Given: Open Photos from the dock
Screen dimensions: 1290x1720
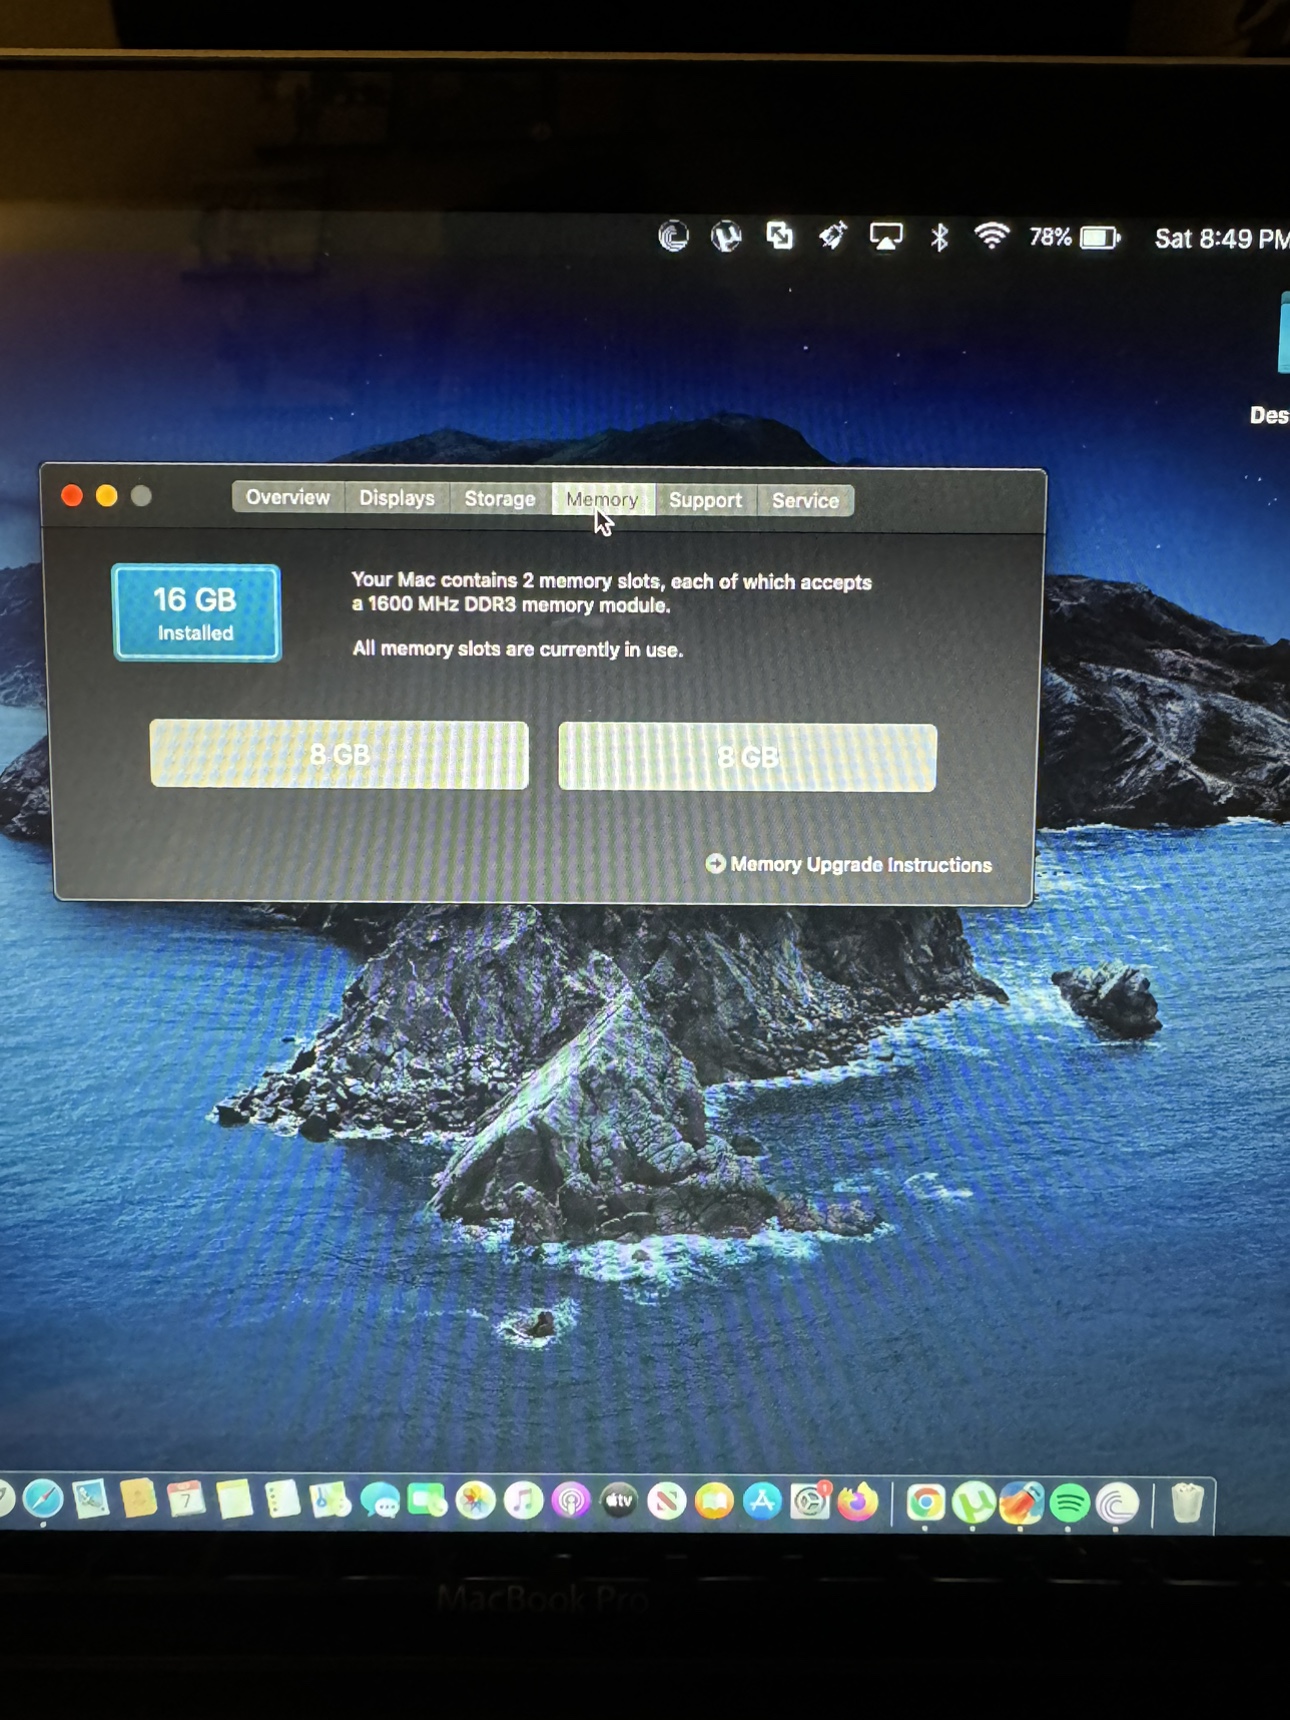Looking at the screenshot, I should pos(475,1501).
